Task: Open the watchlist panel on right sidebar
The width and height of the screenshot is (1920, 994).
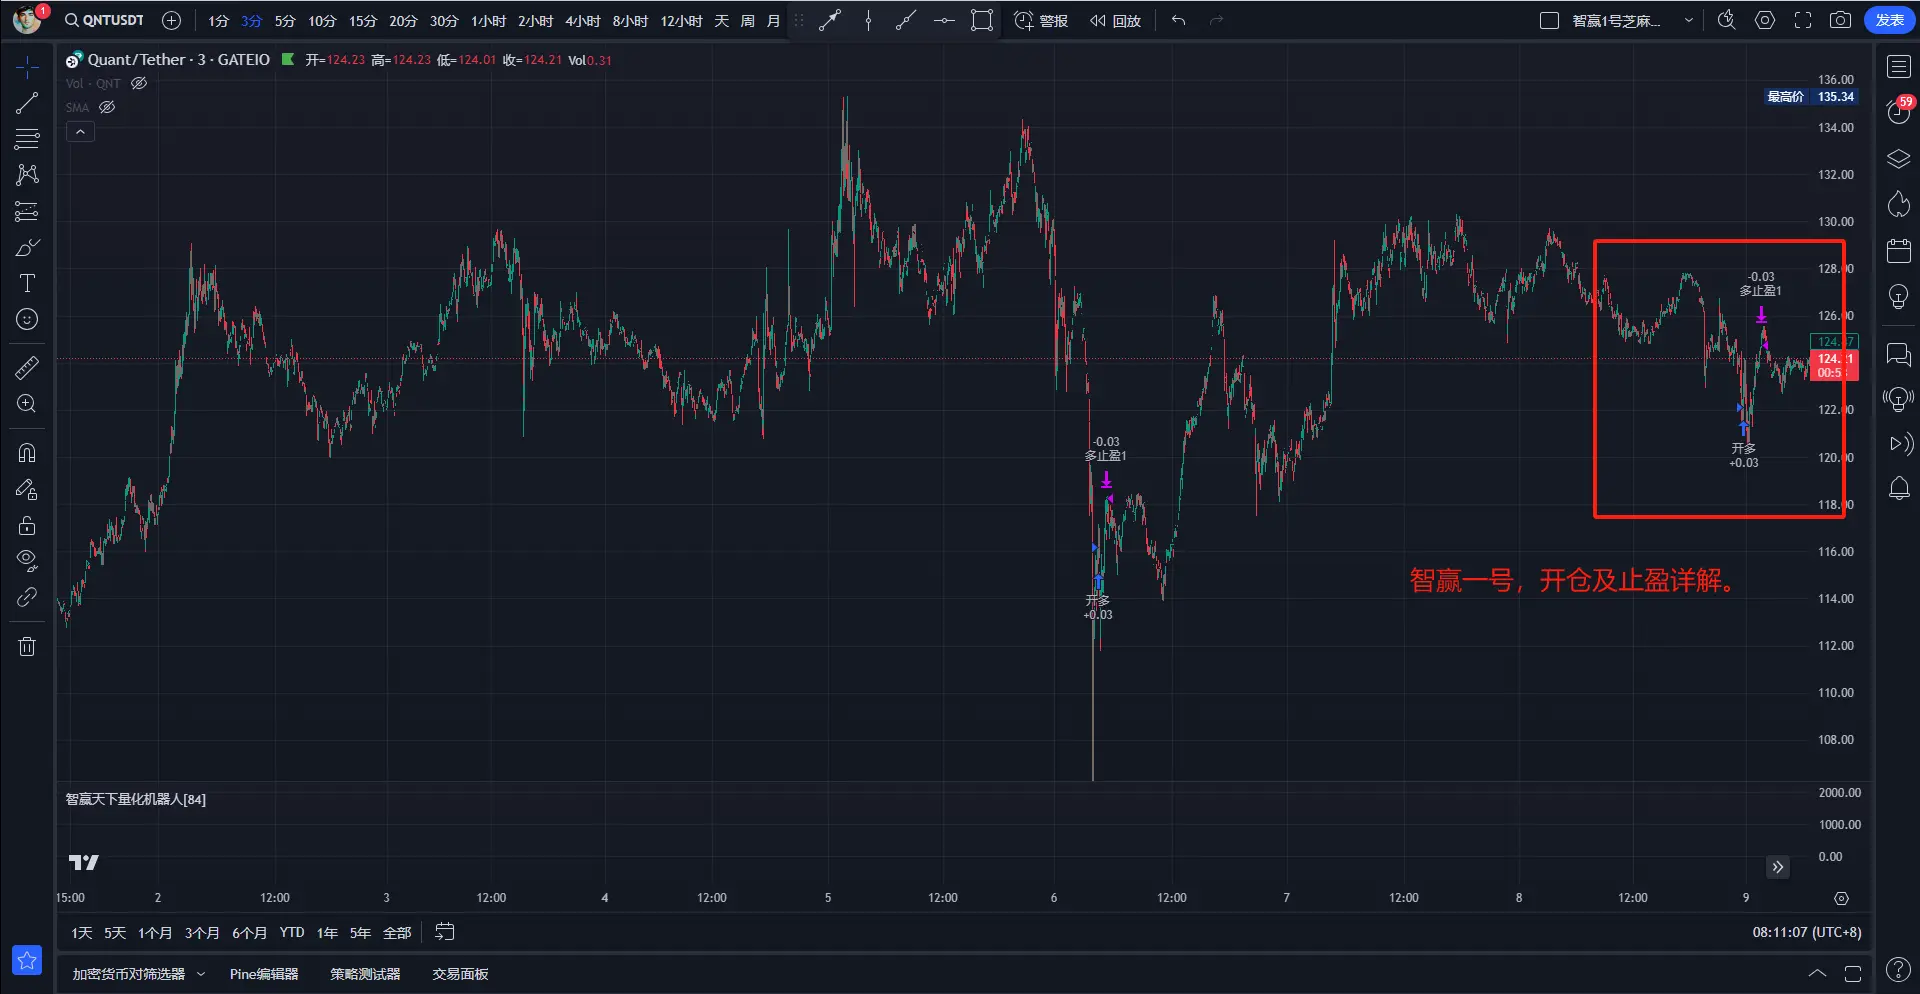Action: tap(1898, 67)
